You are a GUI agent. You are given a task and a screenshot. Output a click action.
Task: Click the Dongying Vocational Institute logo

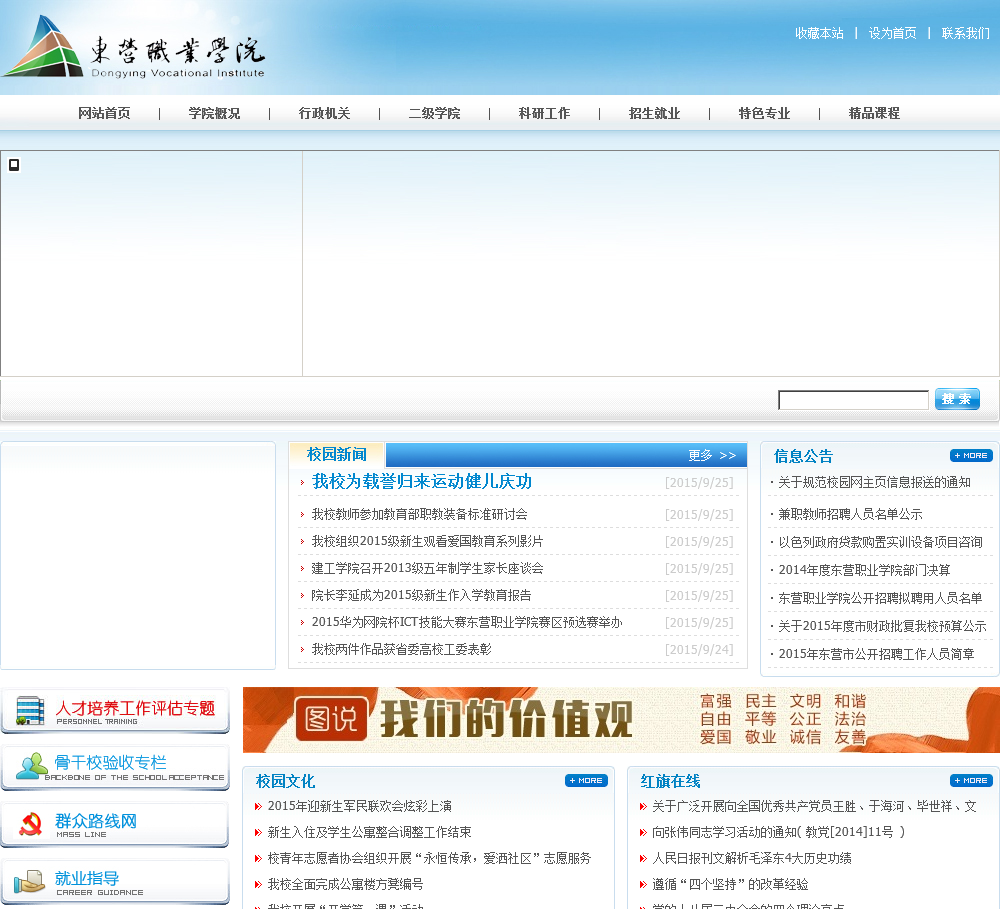(x=133, y=48)
